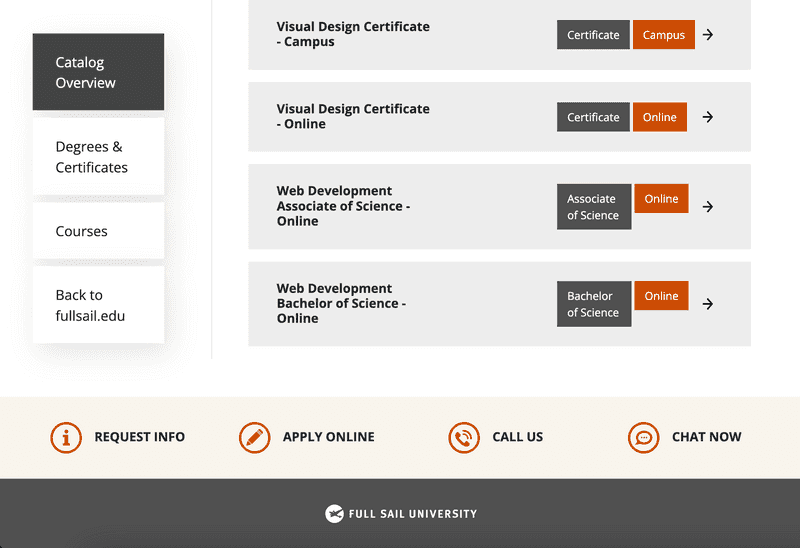The image size is (800, 548).
Task: Click arrow for Web Development Associate of Science
Action: (x=708, y=207)
